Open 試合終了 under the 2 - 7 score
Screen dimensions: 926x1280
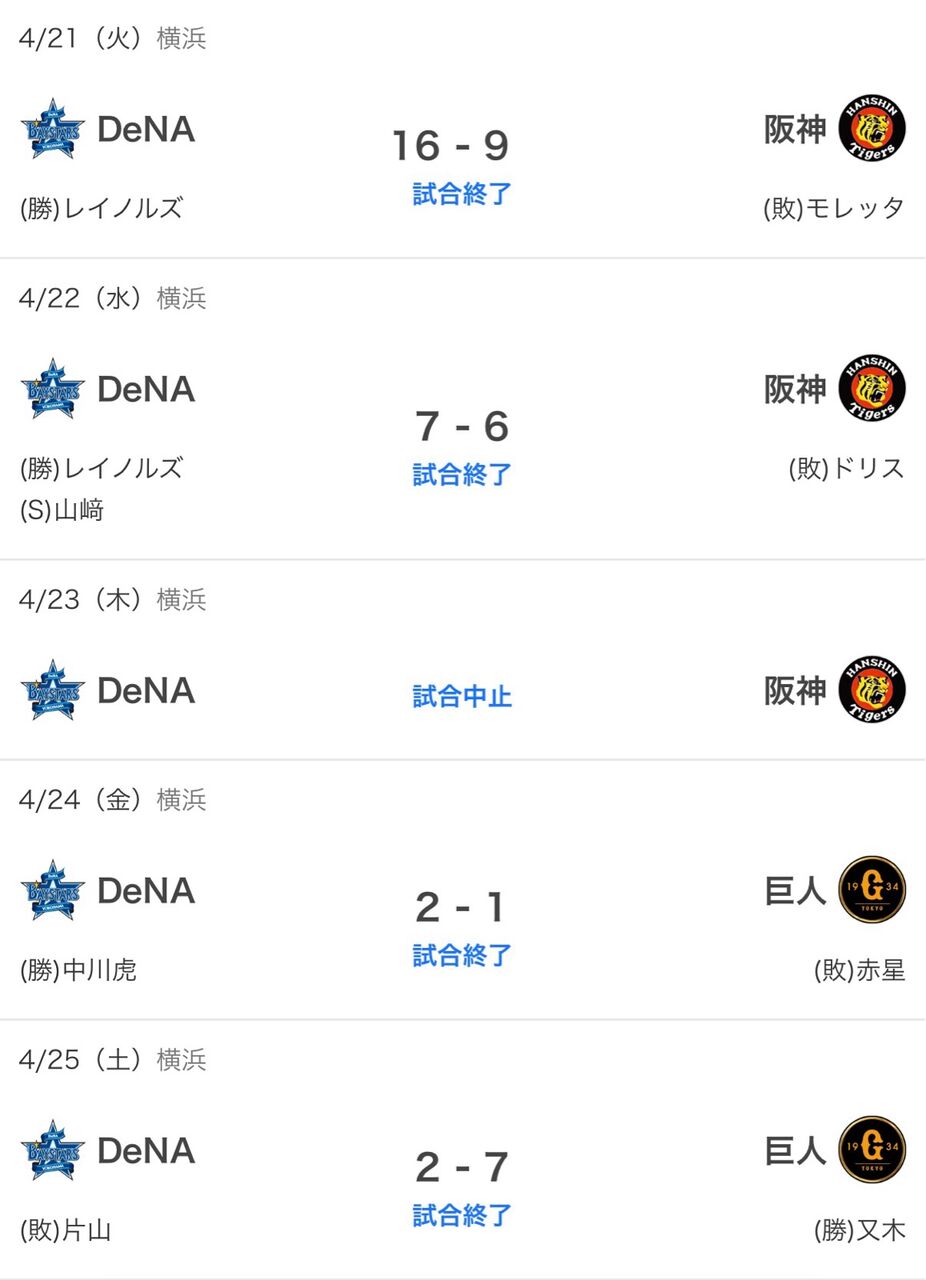pos(462,1214)
